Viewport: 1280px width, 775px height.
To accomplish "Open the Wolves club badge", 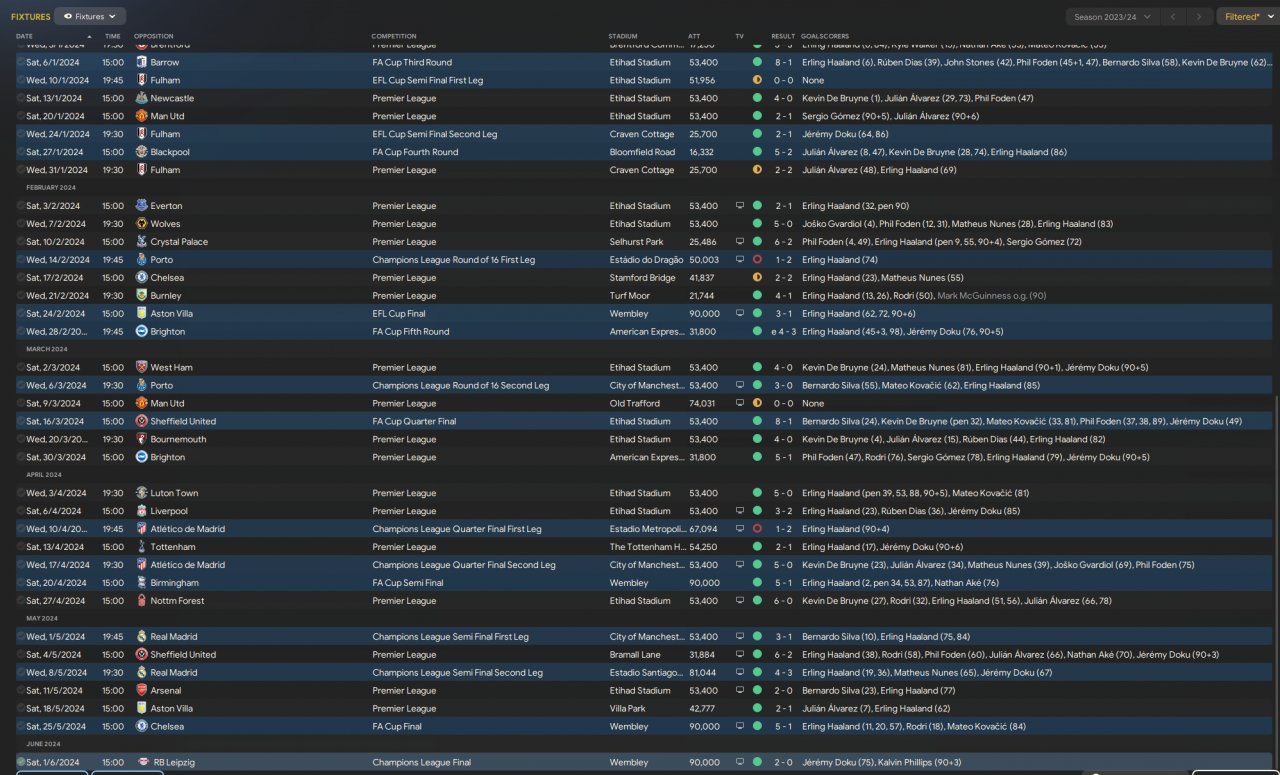I will coord(141,224).
